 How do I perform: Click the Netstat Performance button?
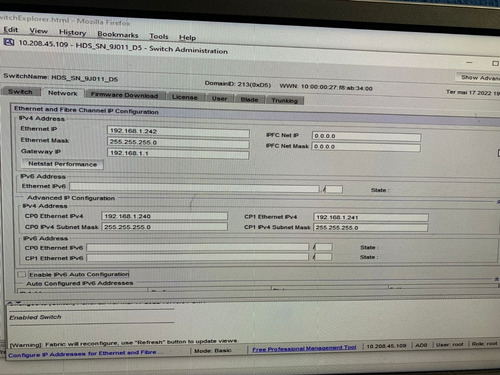(x=62, y=164)
